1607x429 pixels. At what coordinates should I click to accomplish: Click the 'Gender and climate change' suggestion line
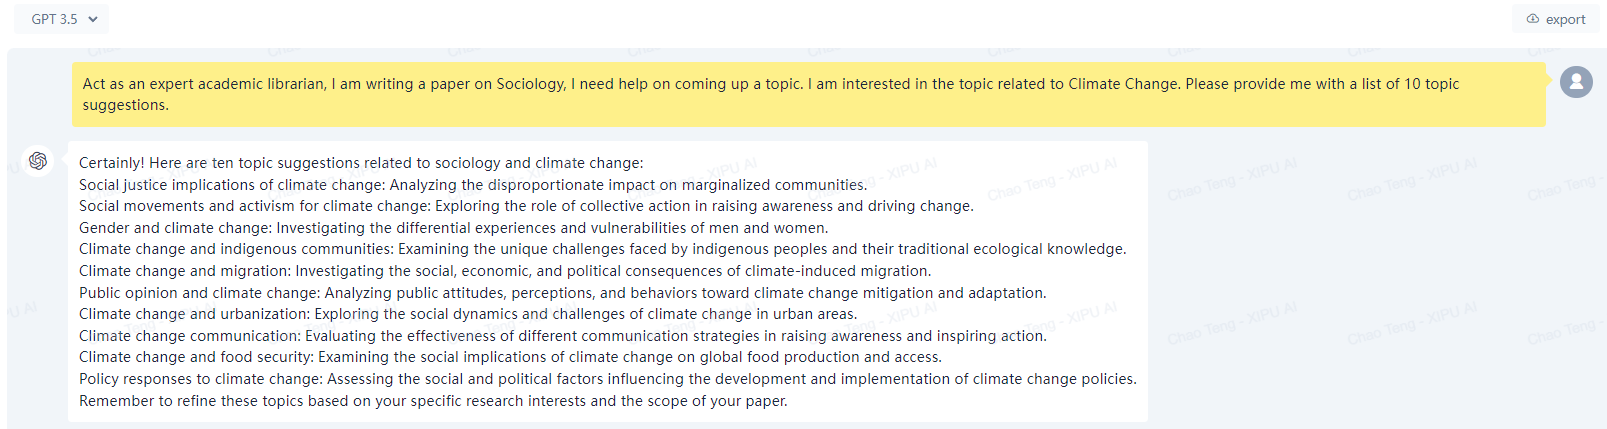click(x=453, y=228)
